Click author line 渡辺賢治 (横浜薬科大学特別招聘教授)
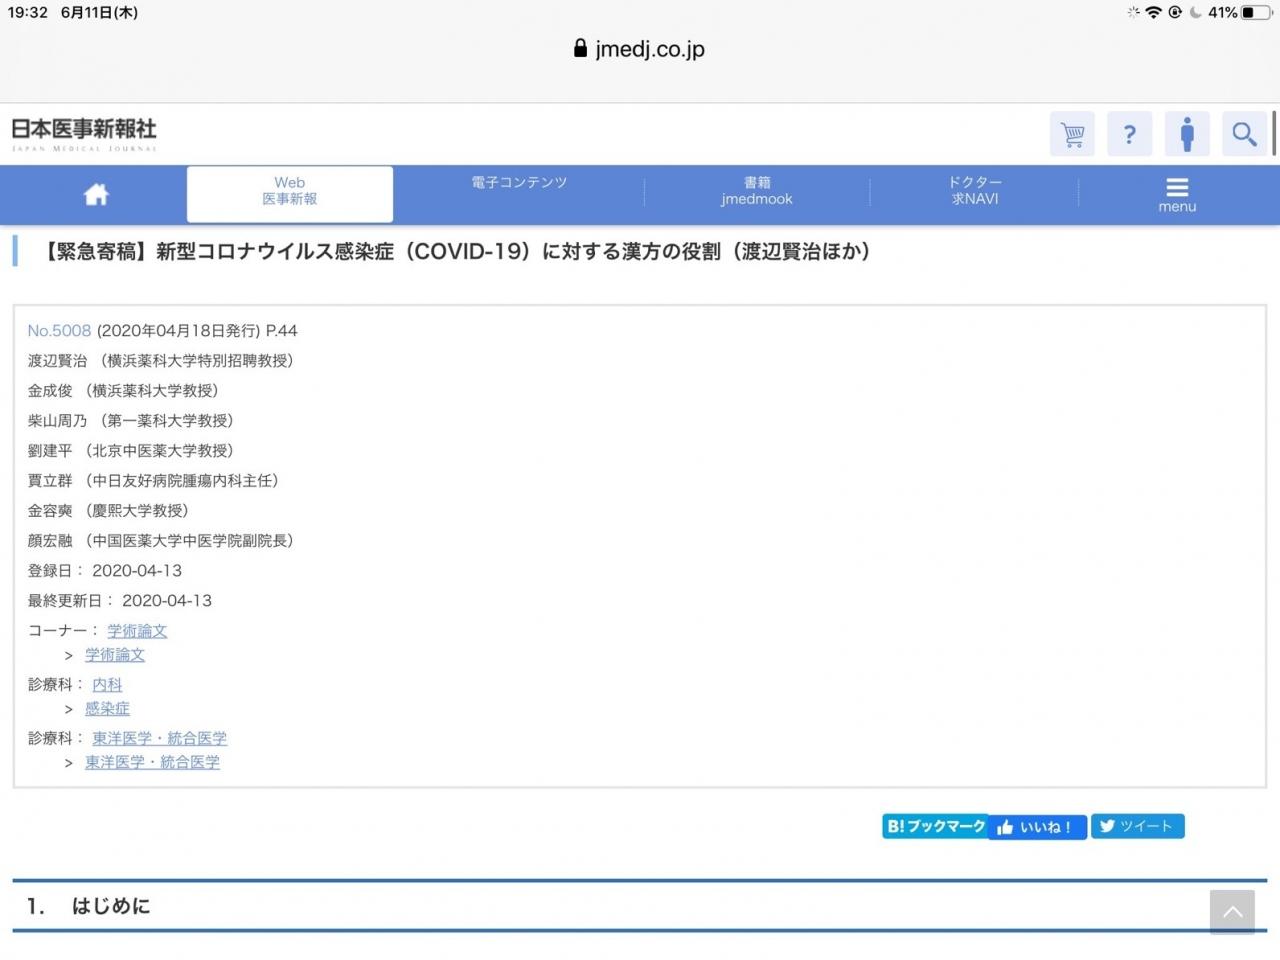This screenshot has height=960, width=1280. click(x=160, y=361)
